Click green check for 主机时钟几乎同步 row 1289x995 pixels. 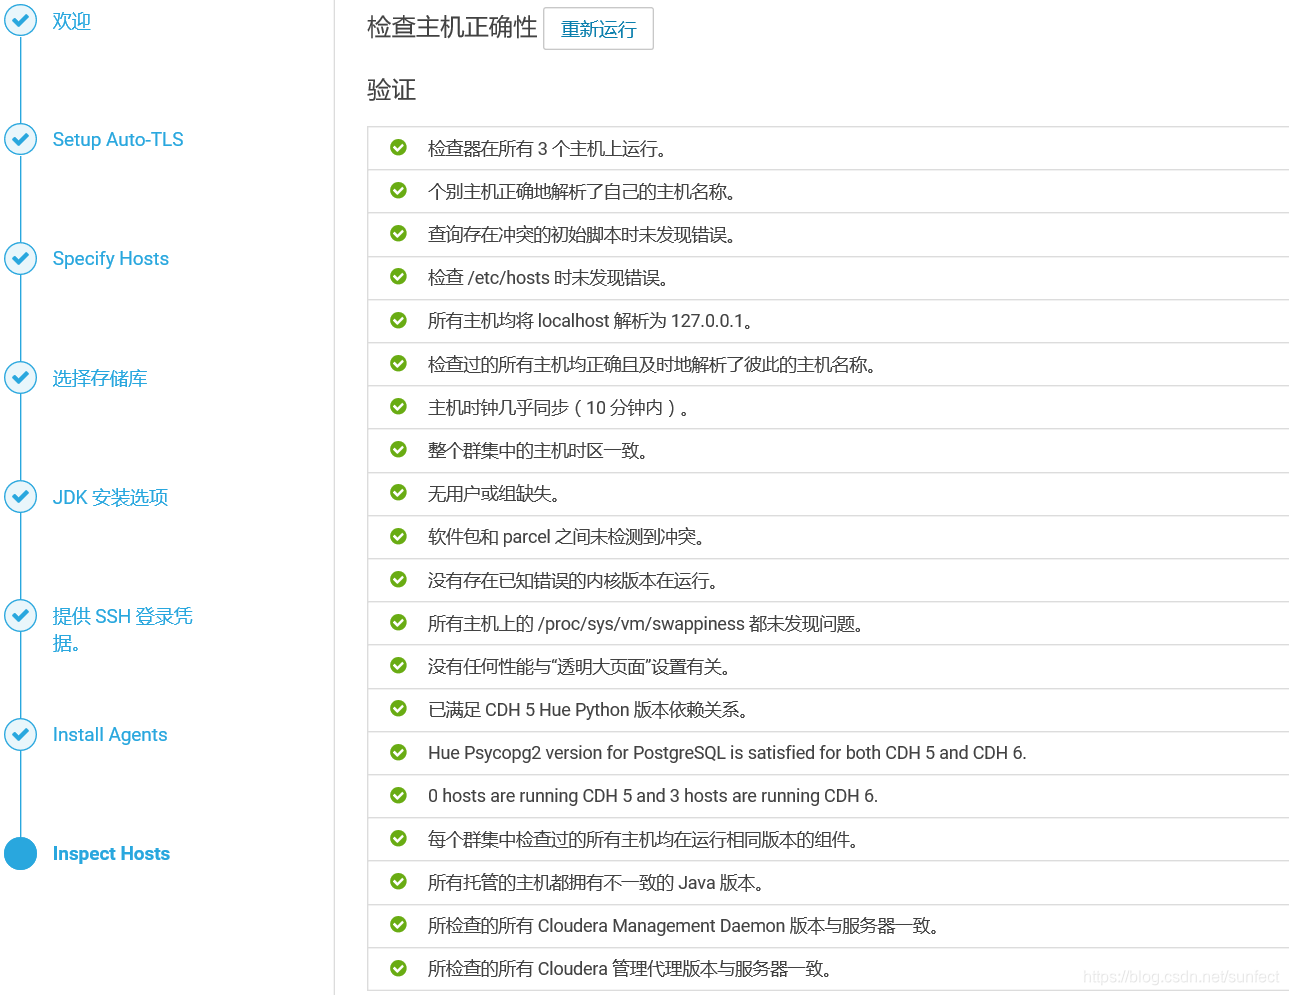[398, 406]
